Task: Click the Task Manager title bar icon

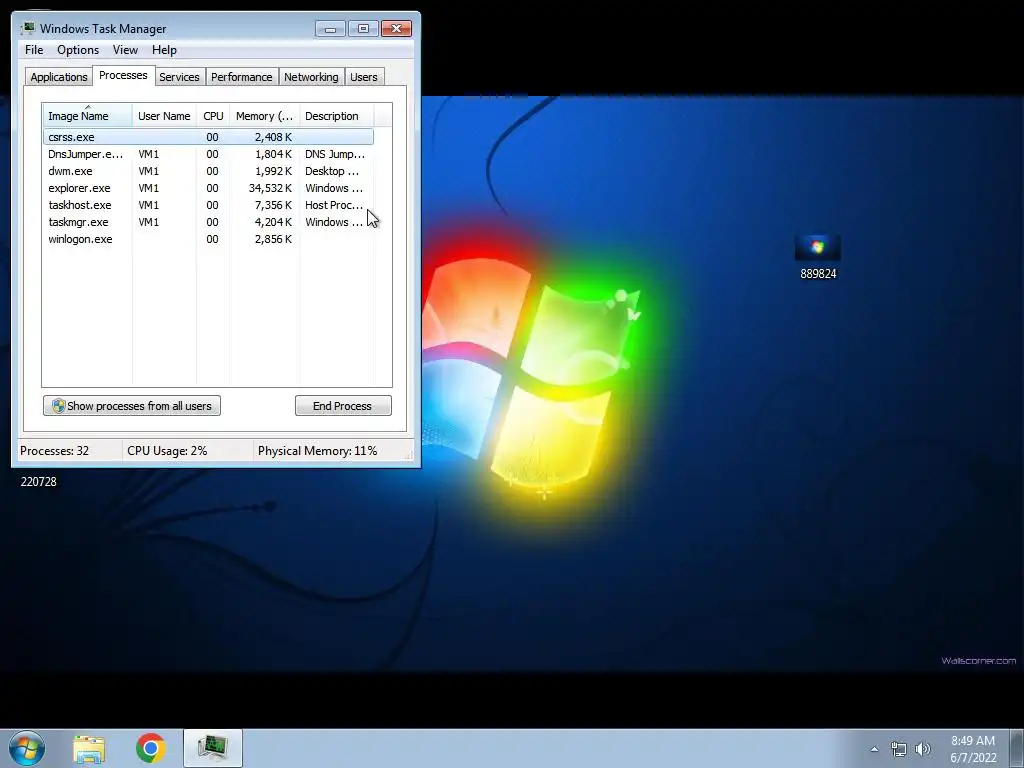Action: tap(28, 28)
